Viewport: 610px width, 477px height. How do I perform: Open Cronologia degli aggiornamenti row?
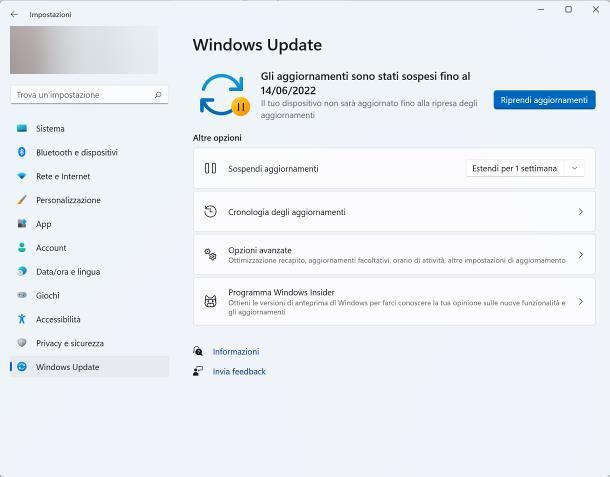394,212
